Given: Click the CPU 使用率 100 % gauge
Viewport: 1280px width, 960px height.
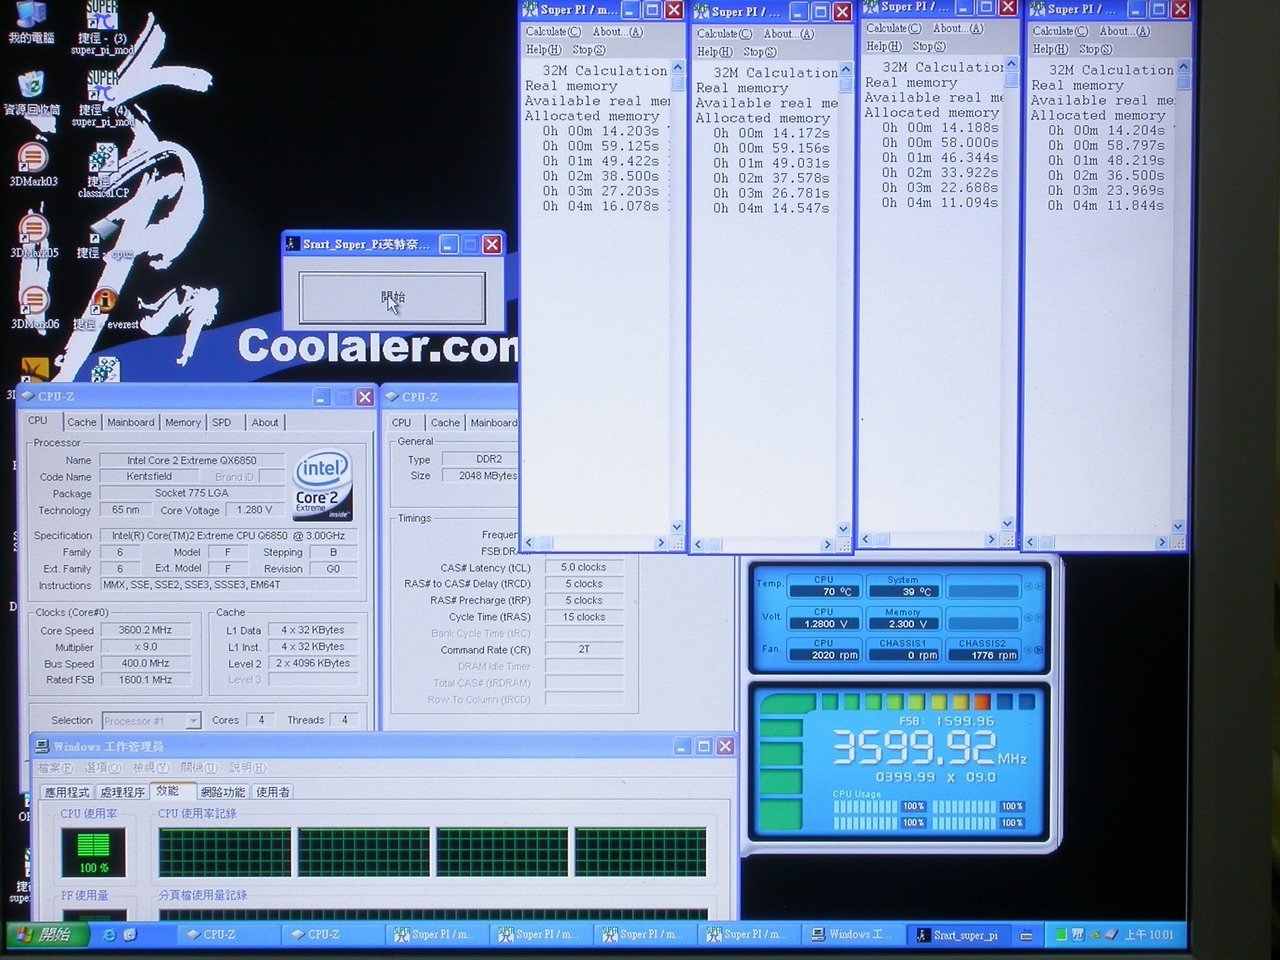Looking at the screenshot, I should point(94,852).
